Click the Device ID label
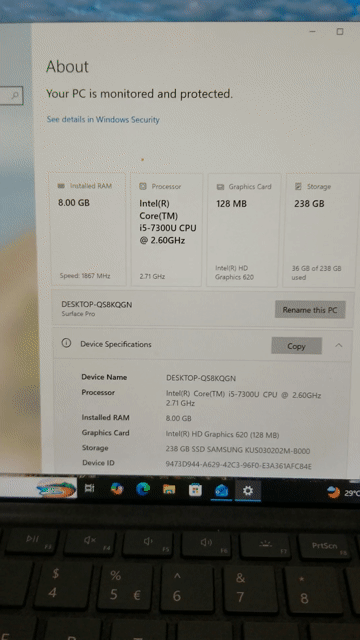The image size is (360, 640). (98, 463)
